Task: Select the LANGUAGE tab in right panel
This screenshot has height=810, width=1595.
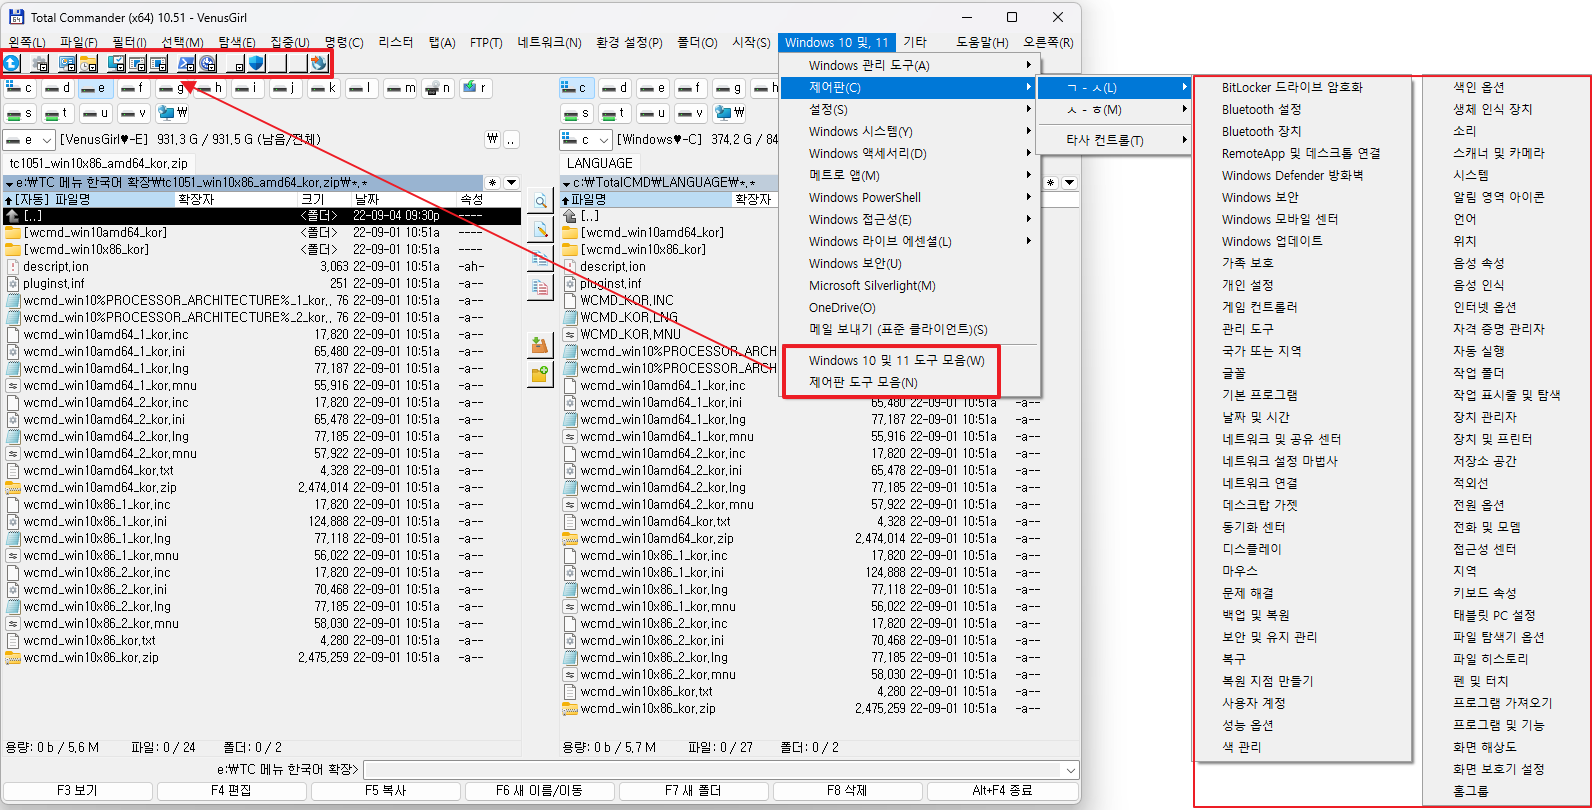Action: [x=600, y=163]
